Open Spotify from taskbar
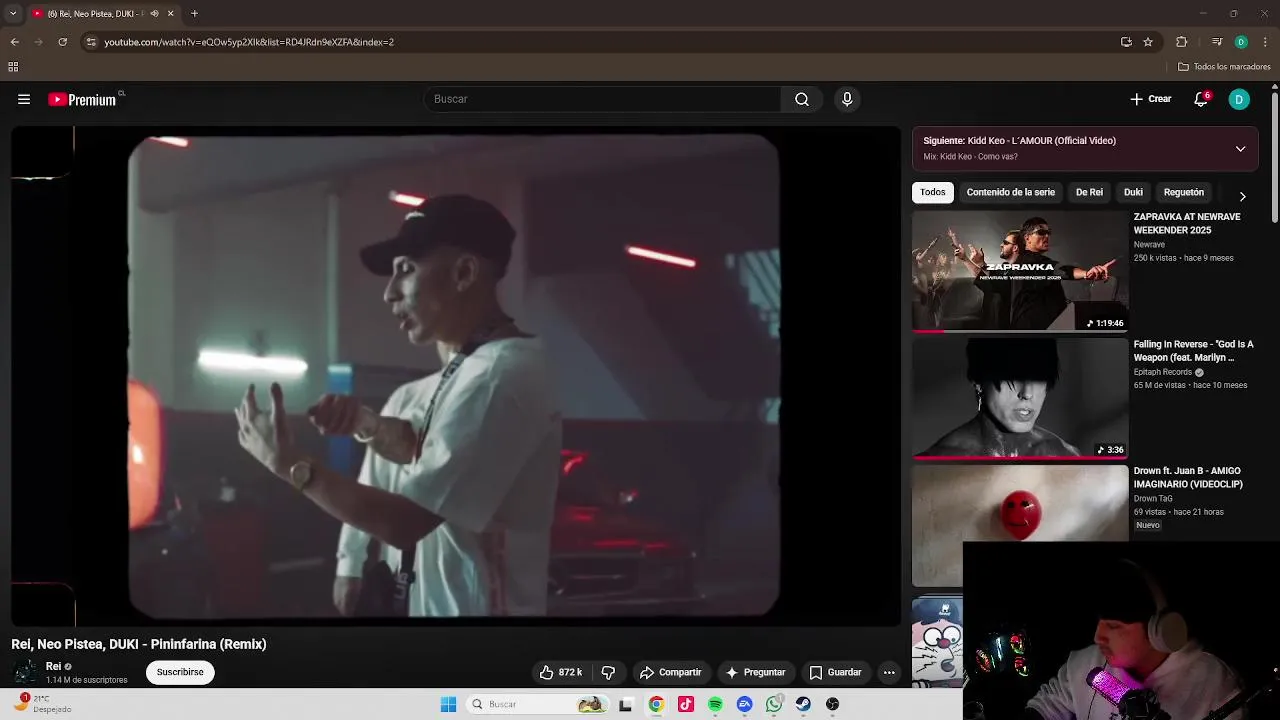The width and height of the screenshot is (1280, 720). [715, 704]
